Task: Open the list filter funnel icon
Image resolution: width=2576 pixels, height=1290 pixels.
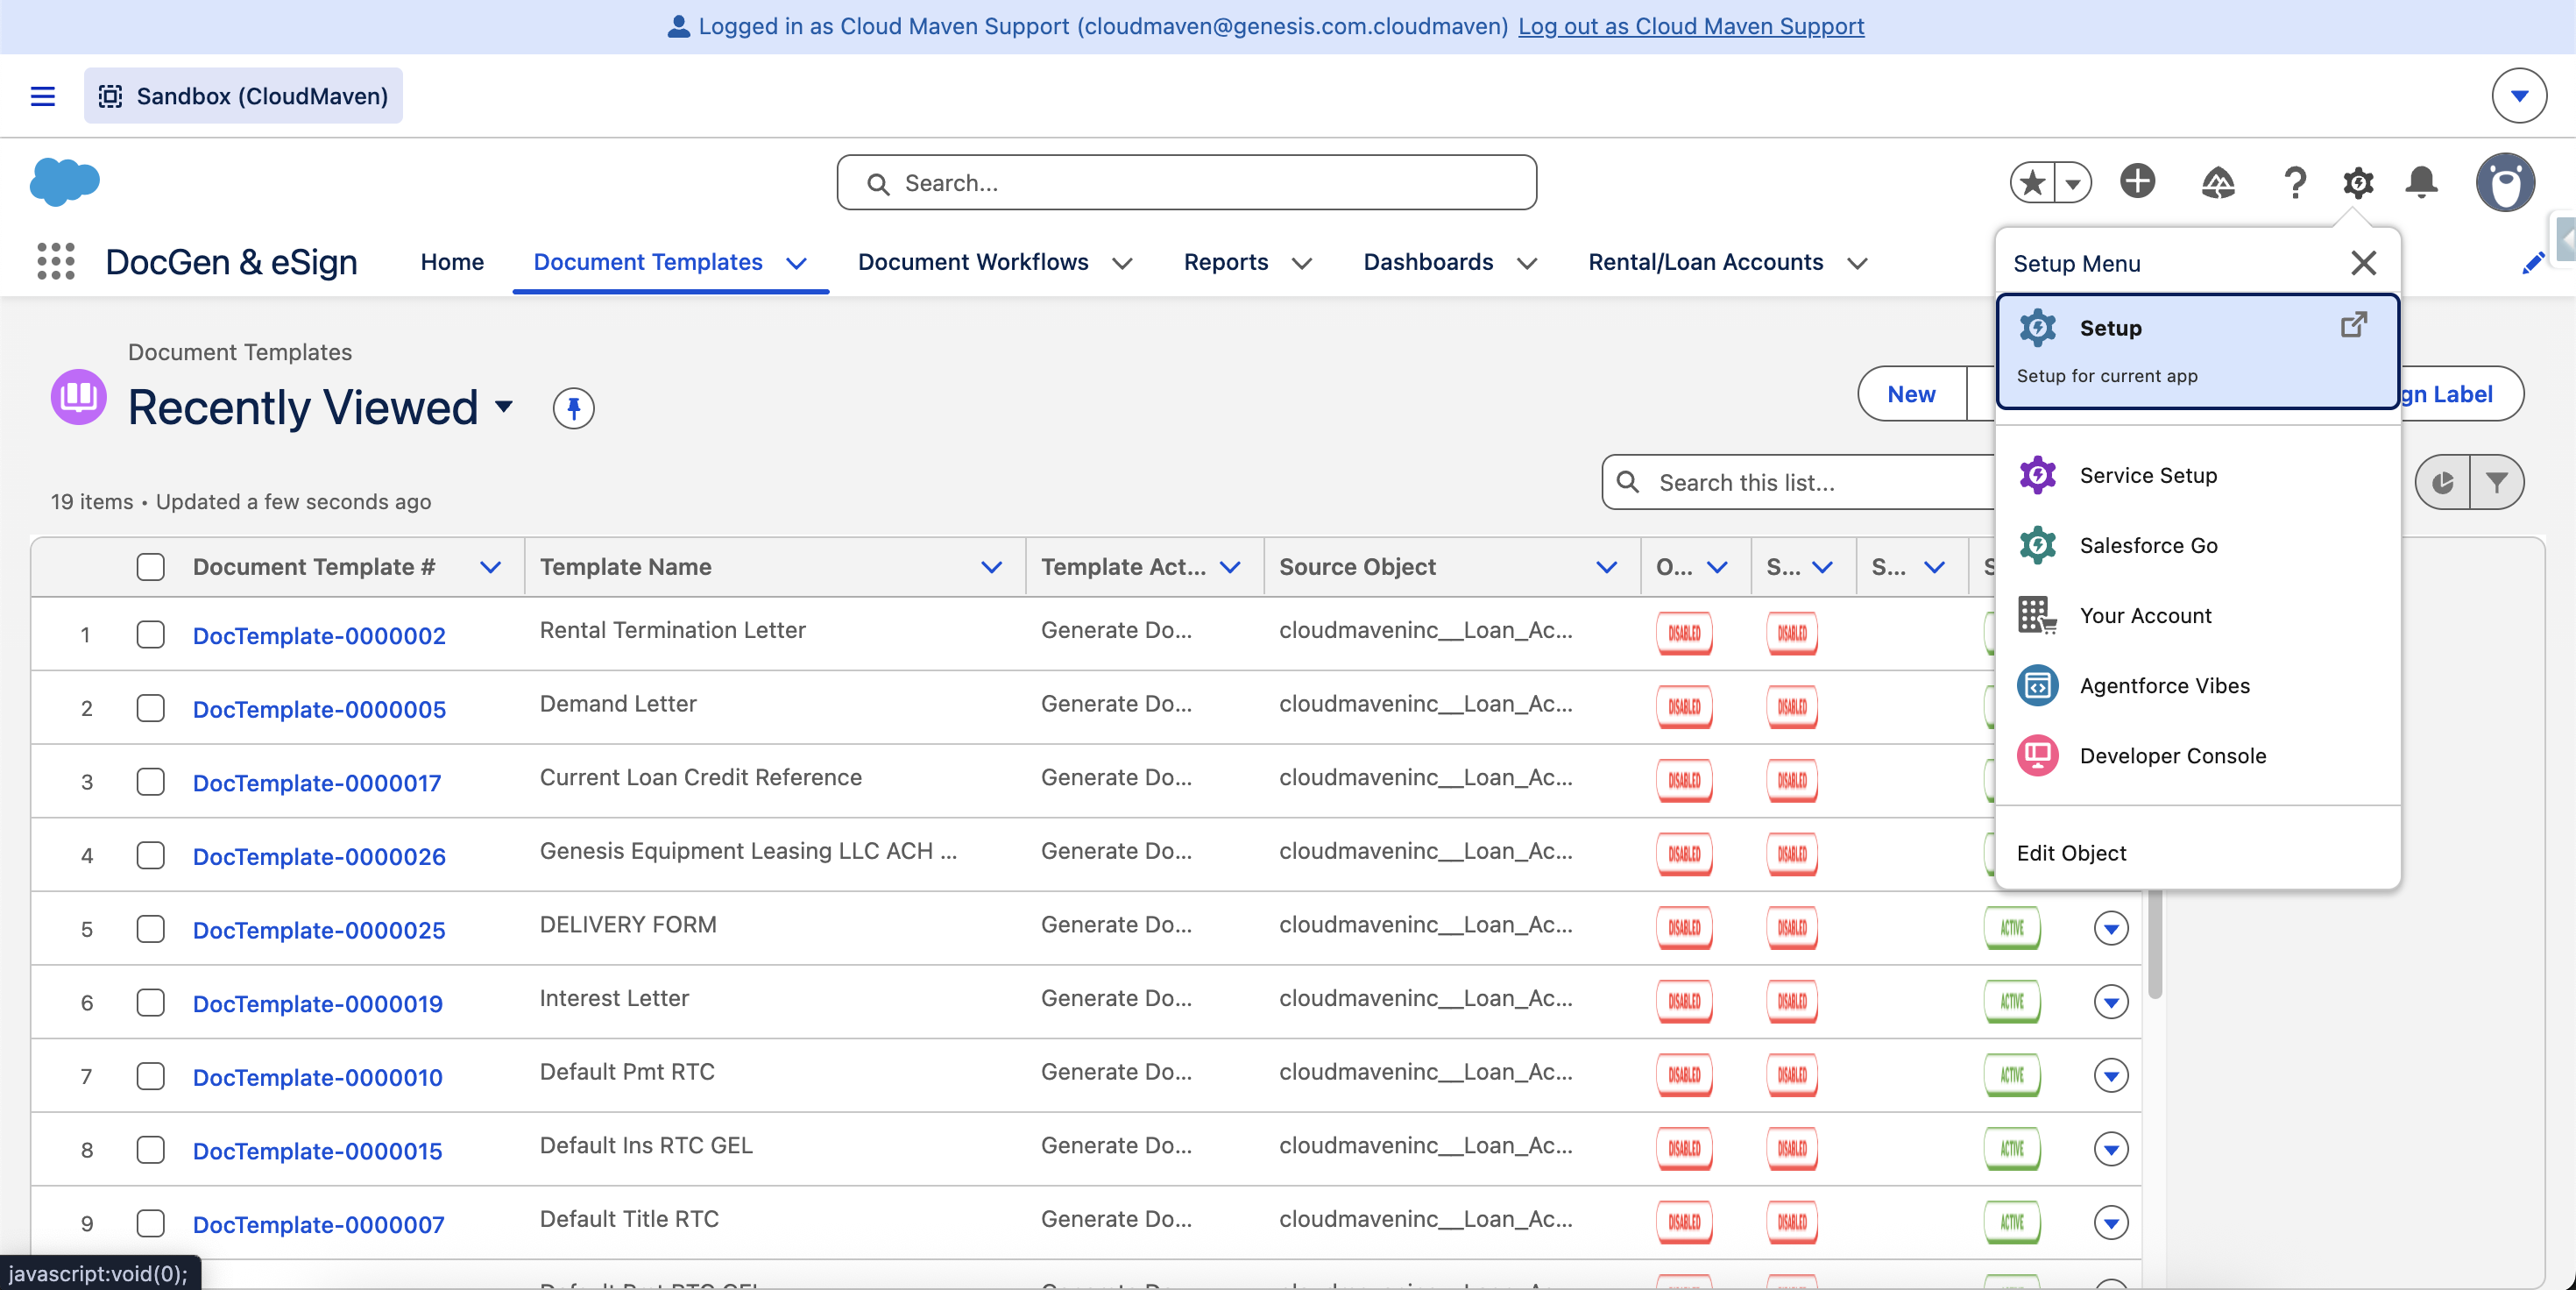Action: [x=2497, y=482]
